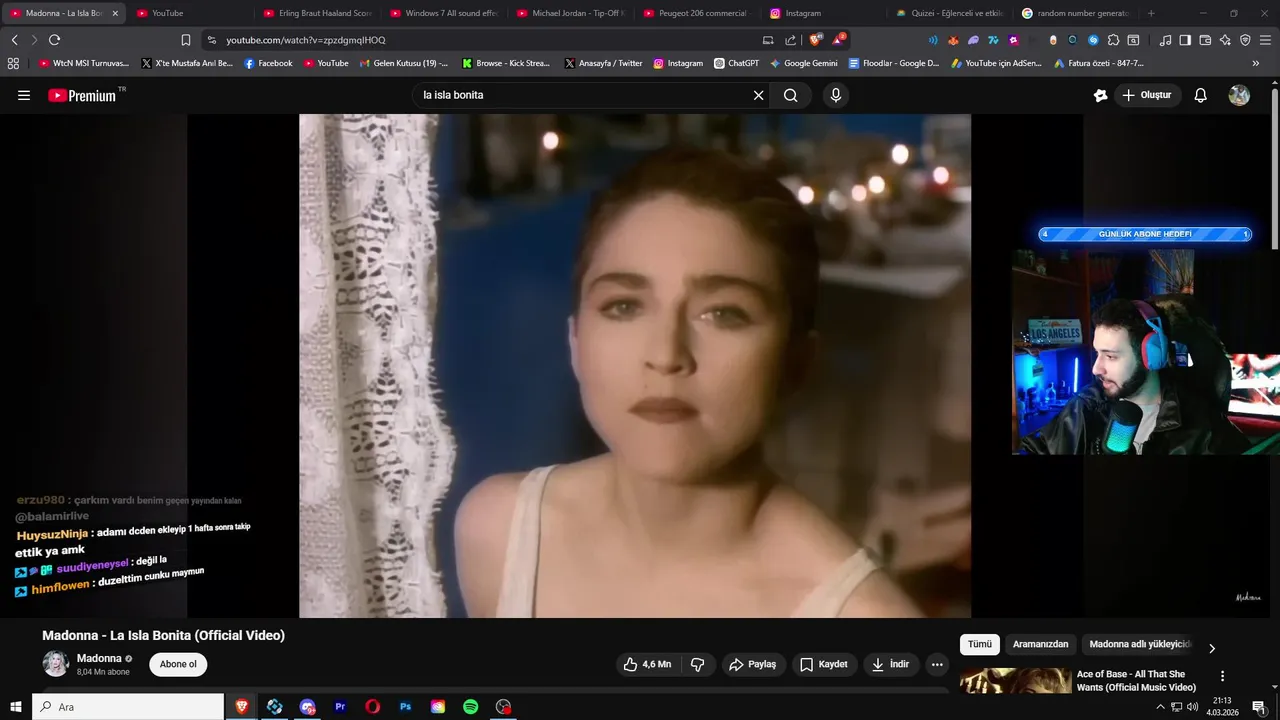Click the Ace of Base video thumbnail

pyautogui.click(x=1015, y=681)
